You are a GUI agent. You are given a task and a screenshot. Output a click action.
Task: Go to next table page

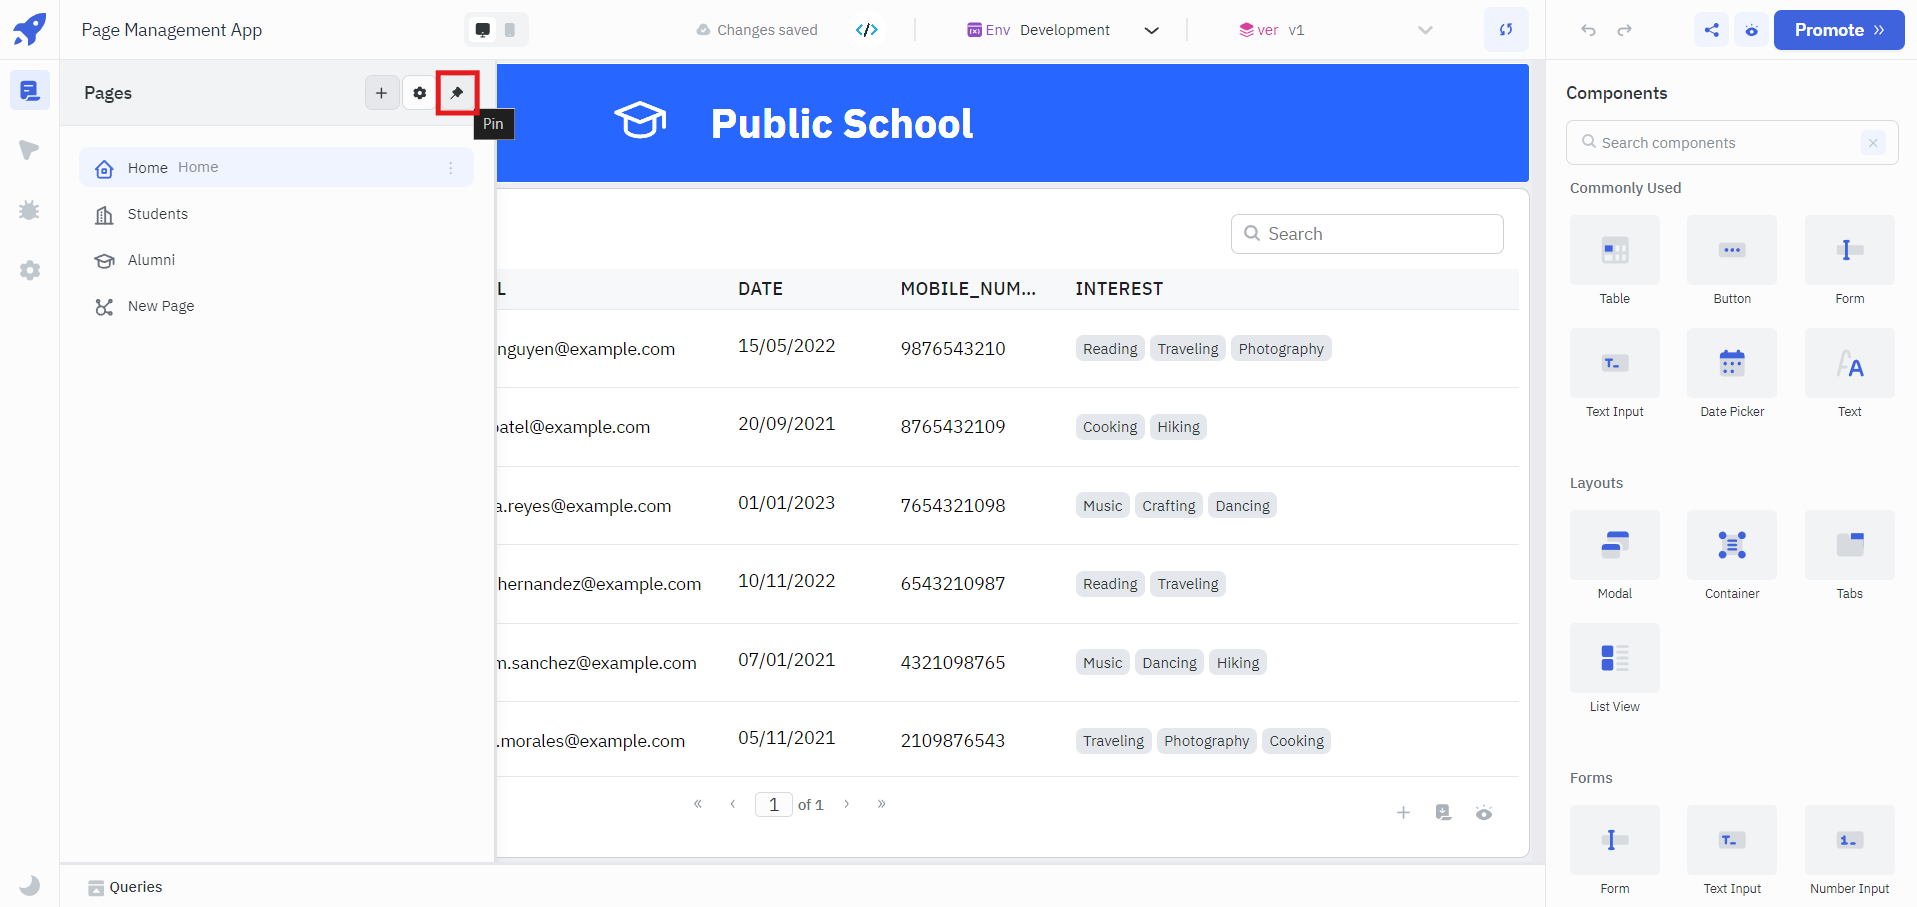847,804
